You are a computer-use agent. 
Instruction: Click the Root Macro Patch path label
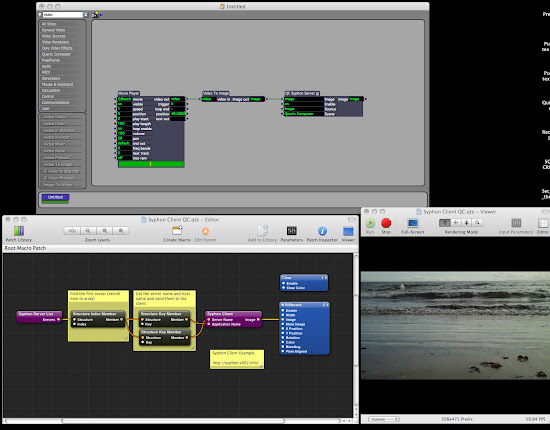pyautogui.click(x=25, y=248)
